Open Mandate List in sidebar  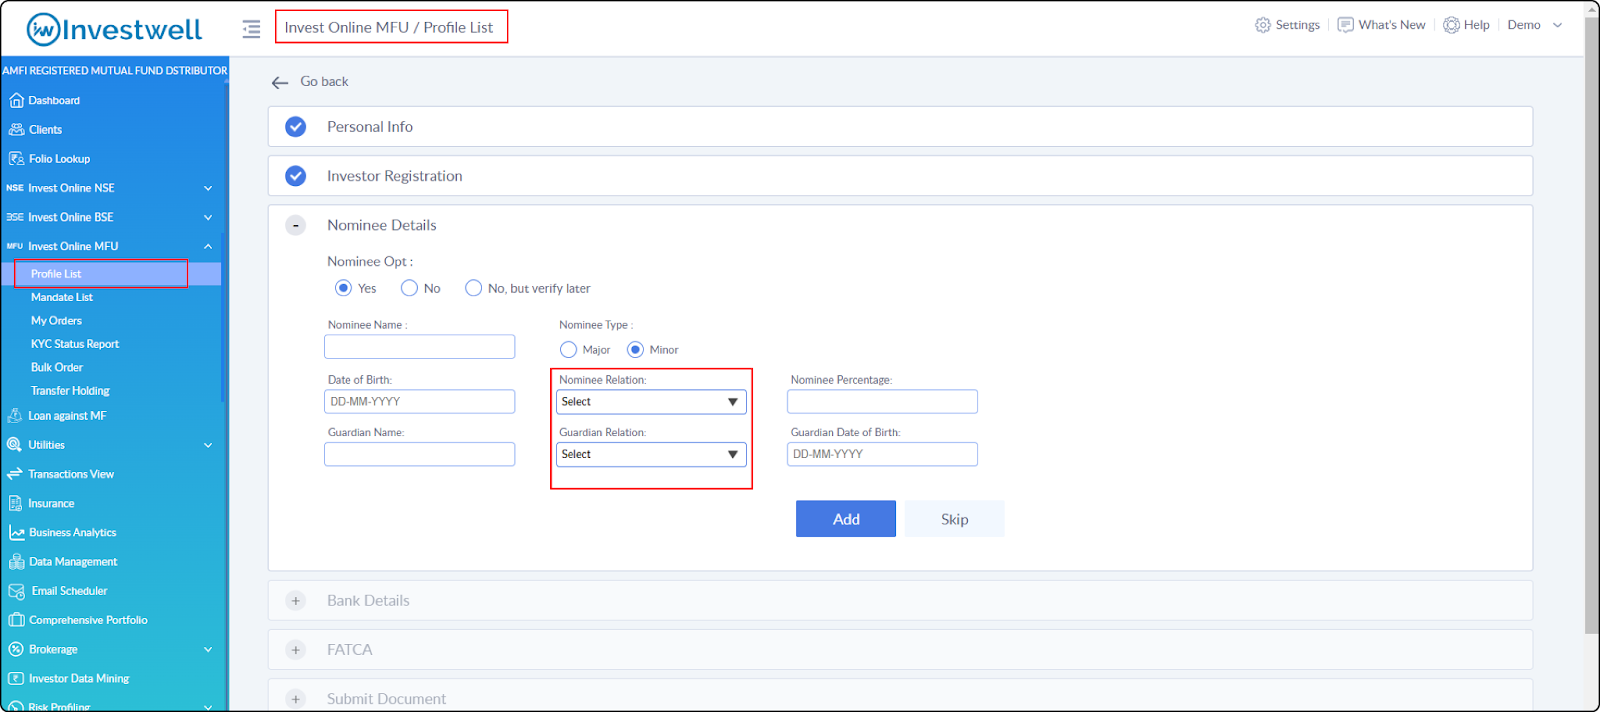coord(62,297)
